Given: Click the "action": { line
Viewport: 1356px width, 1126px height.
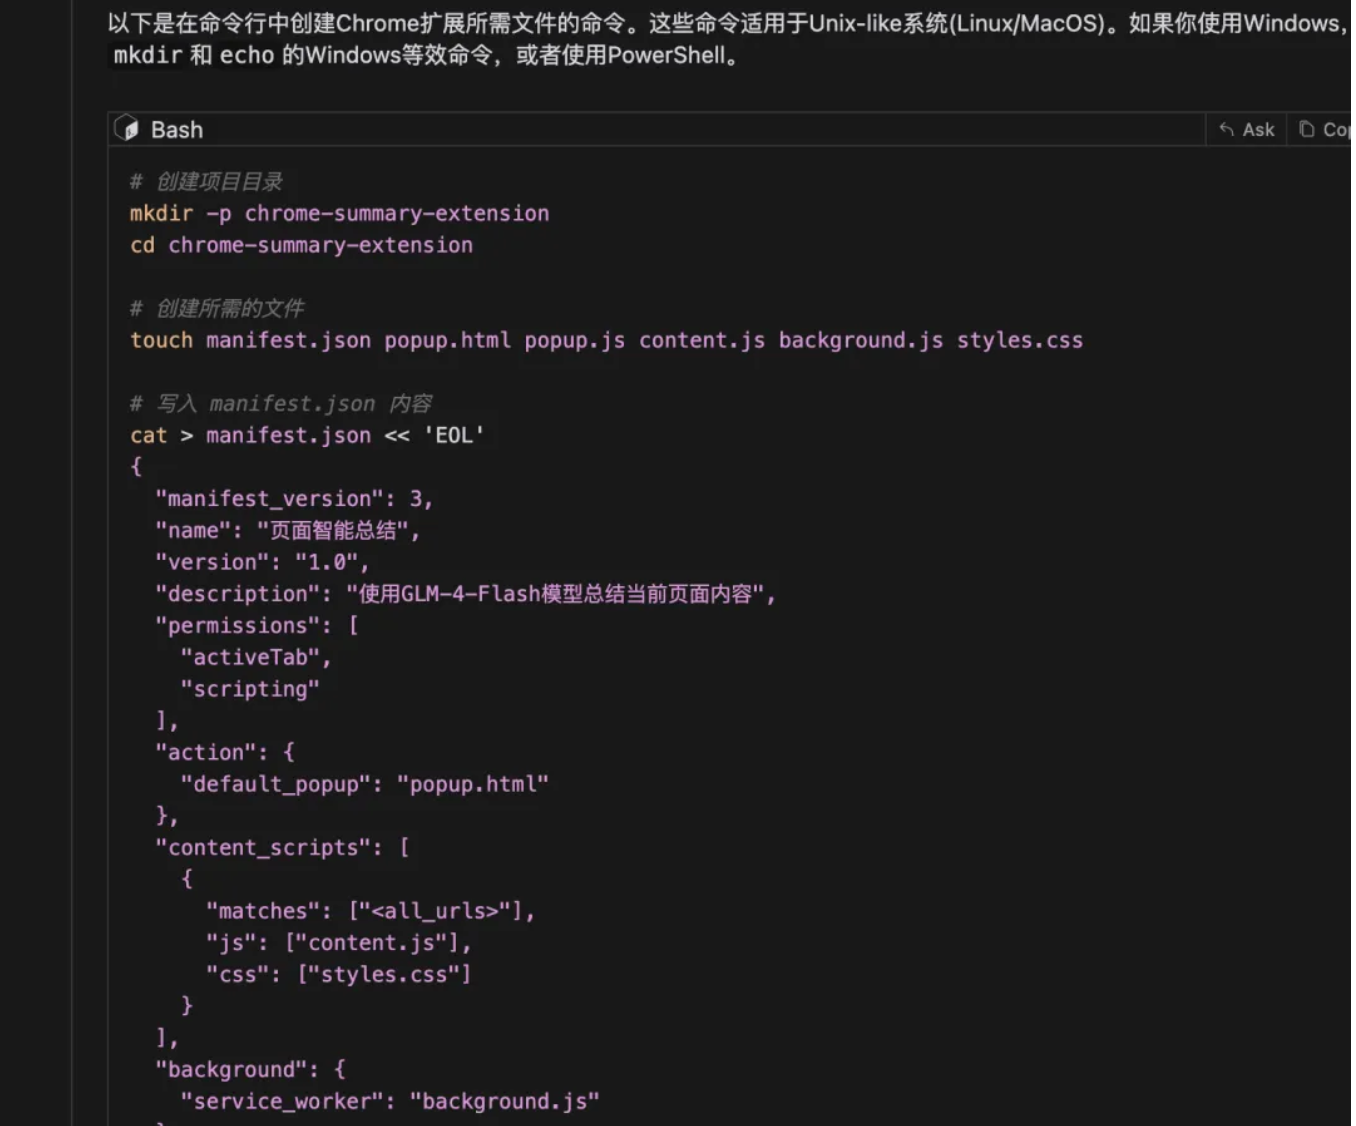Looking at the screenshot, I should pyautogui.click(x=225, y=752).
